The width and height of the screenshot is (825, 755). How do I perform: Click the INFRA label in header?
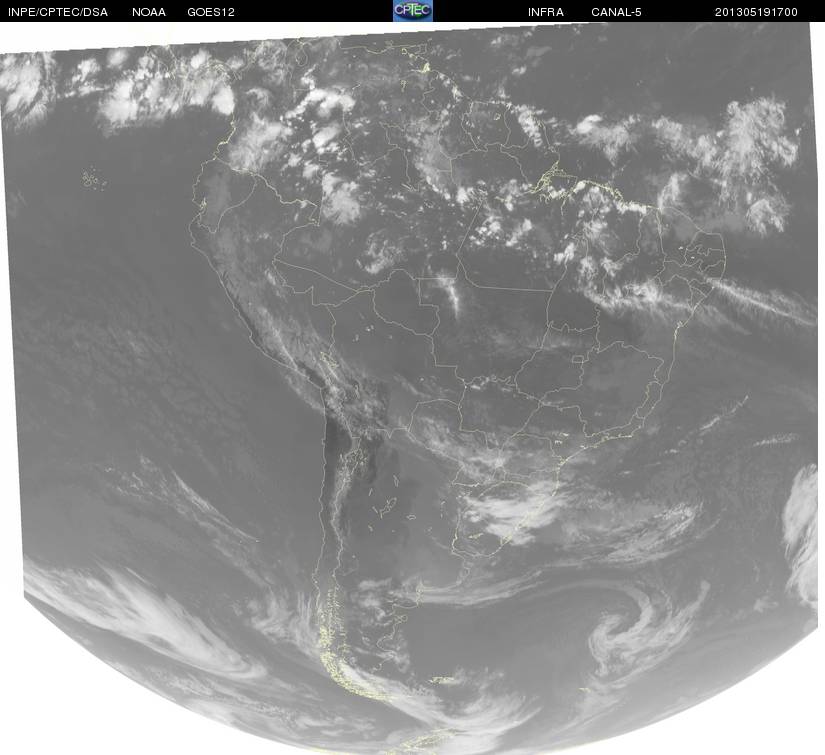[x=546, y=12]
